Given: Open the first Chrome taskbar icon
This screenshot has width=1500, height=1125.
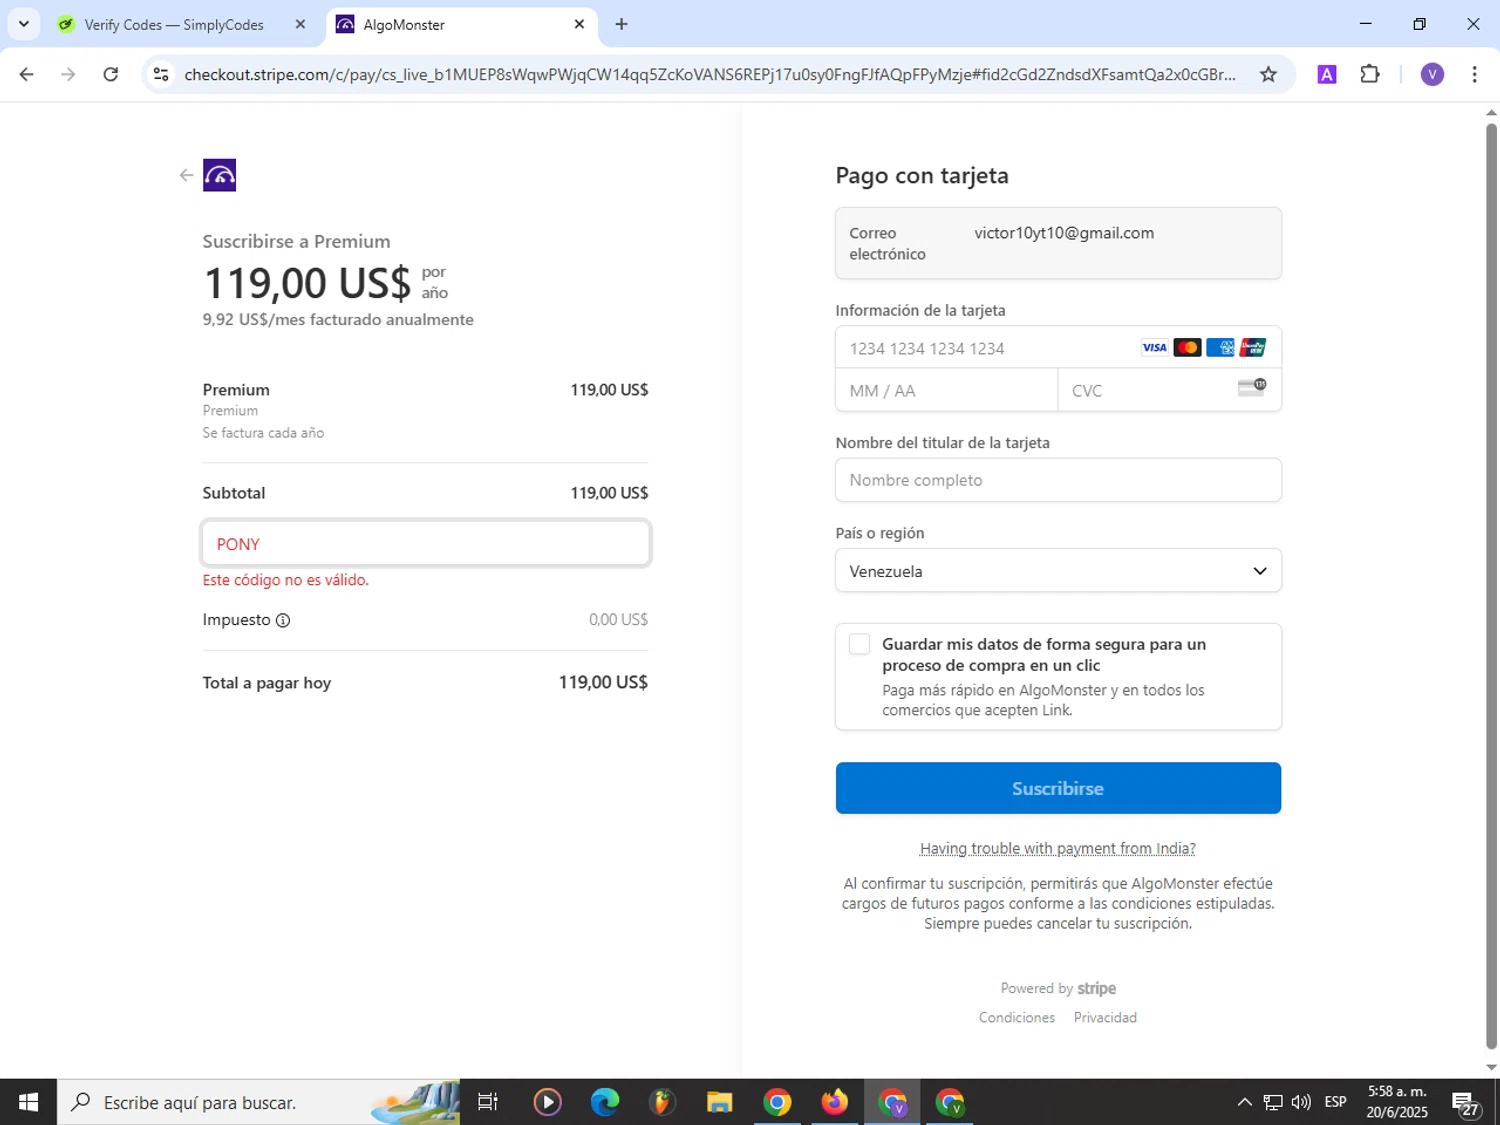Looking at the screenshot, I should point(777,1102).
